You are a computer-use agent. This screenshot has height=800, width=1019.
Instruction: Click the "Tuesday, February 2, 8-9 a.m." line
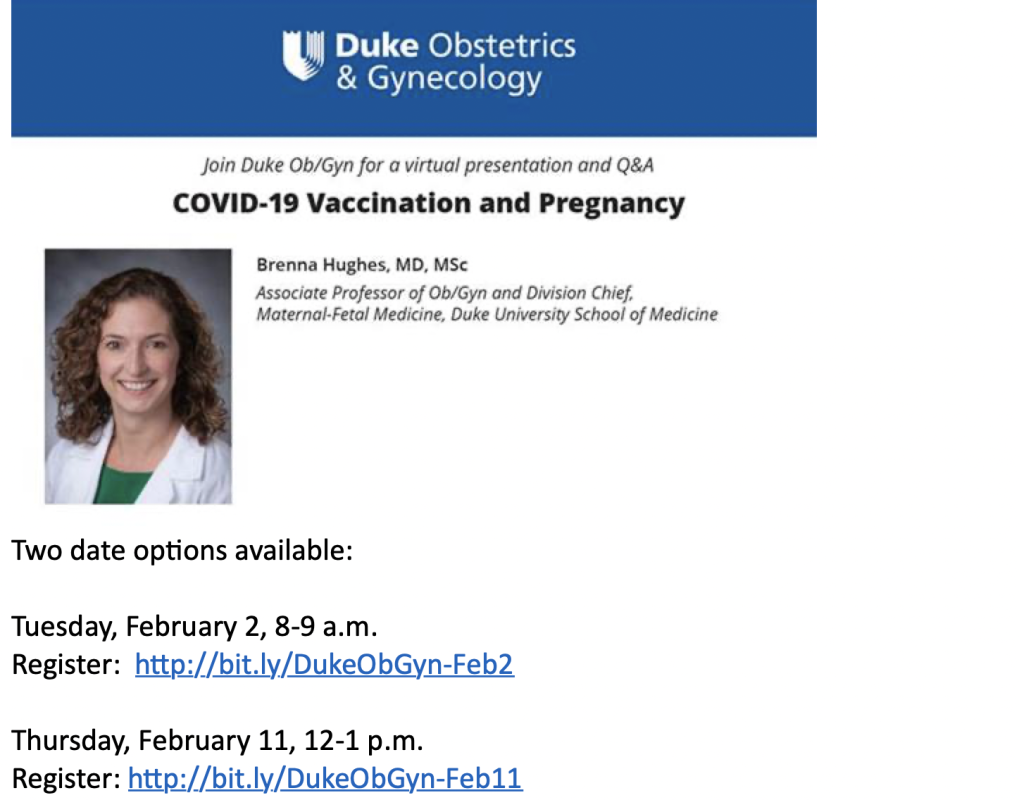coord(195,627)
